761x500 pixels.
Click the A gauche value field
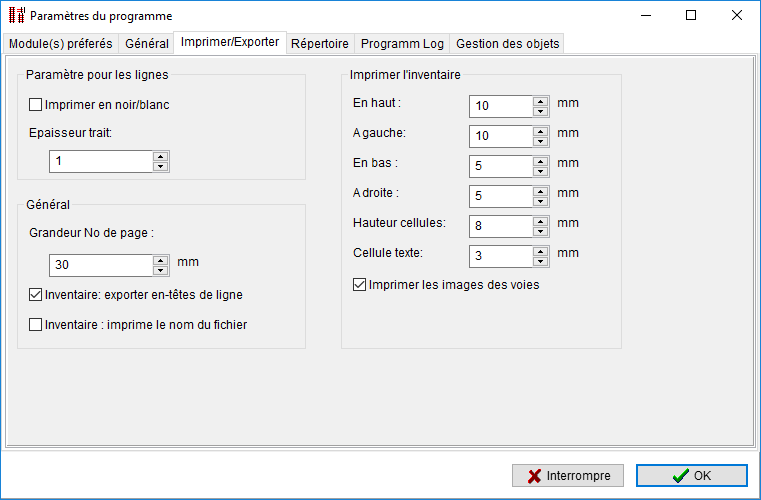[x=501, y=136]
